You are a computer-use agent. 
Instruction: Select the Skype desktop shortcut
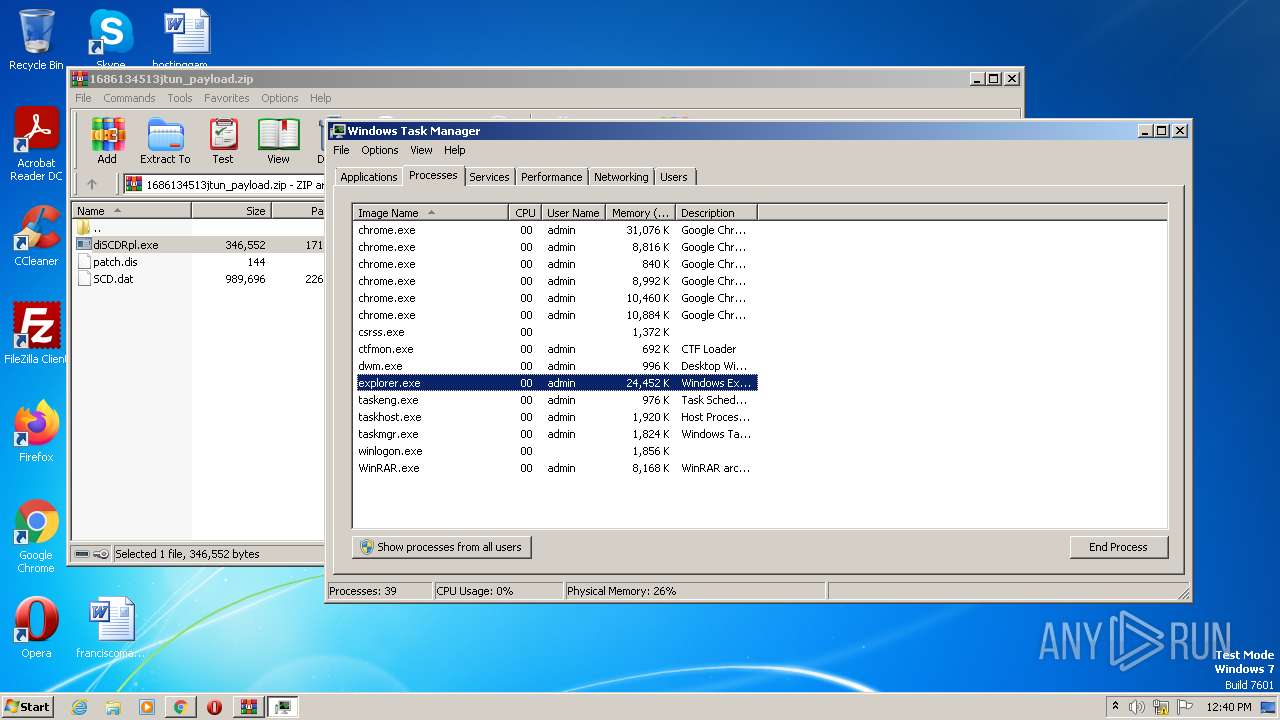[110, 40]
